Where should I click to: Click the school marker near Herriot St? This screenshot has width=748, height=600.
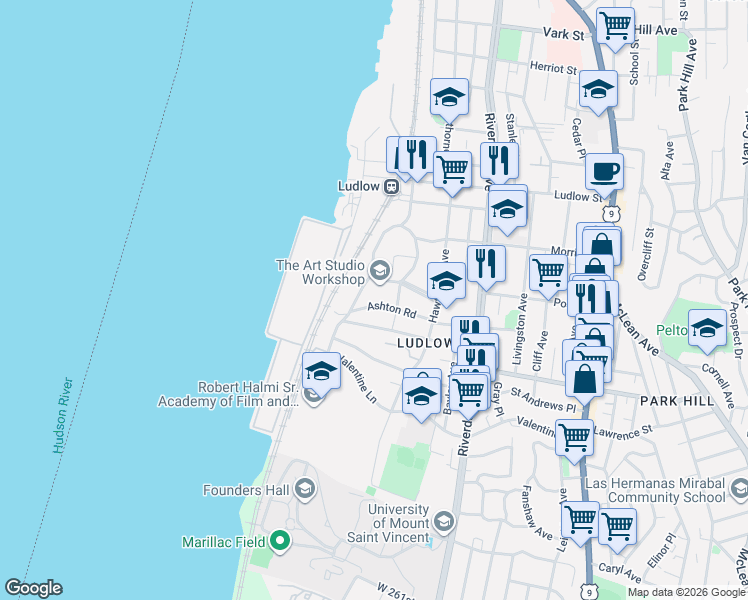(599, 90)
